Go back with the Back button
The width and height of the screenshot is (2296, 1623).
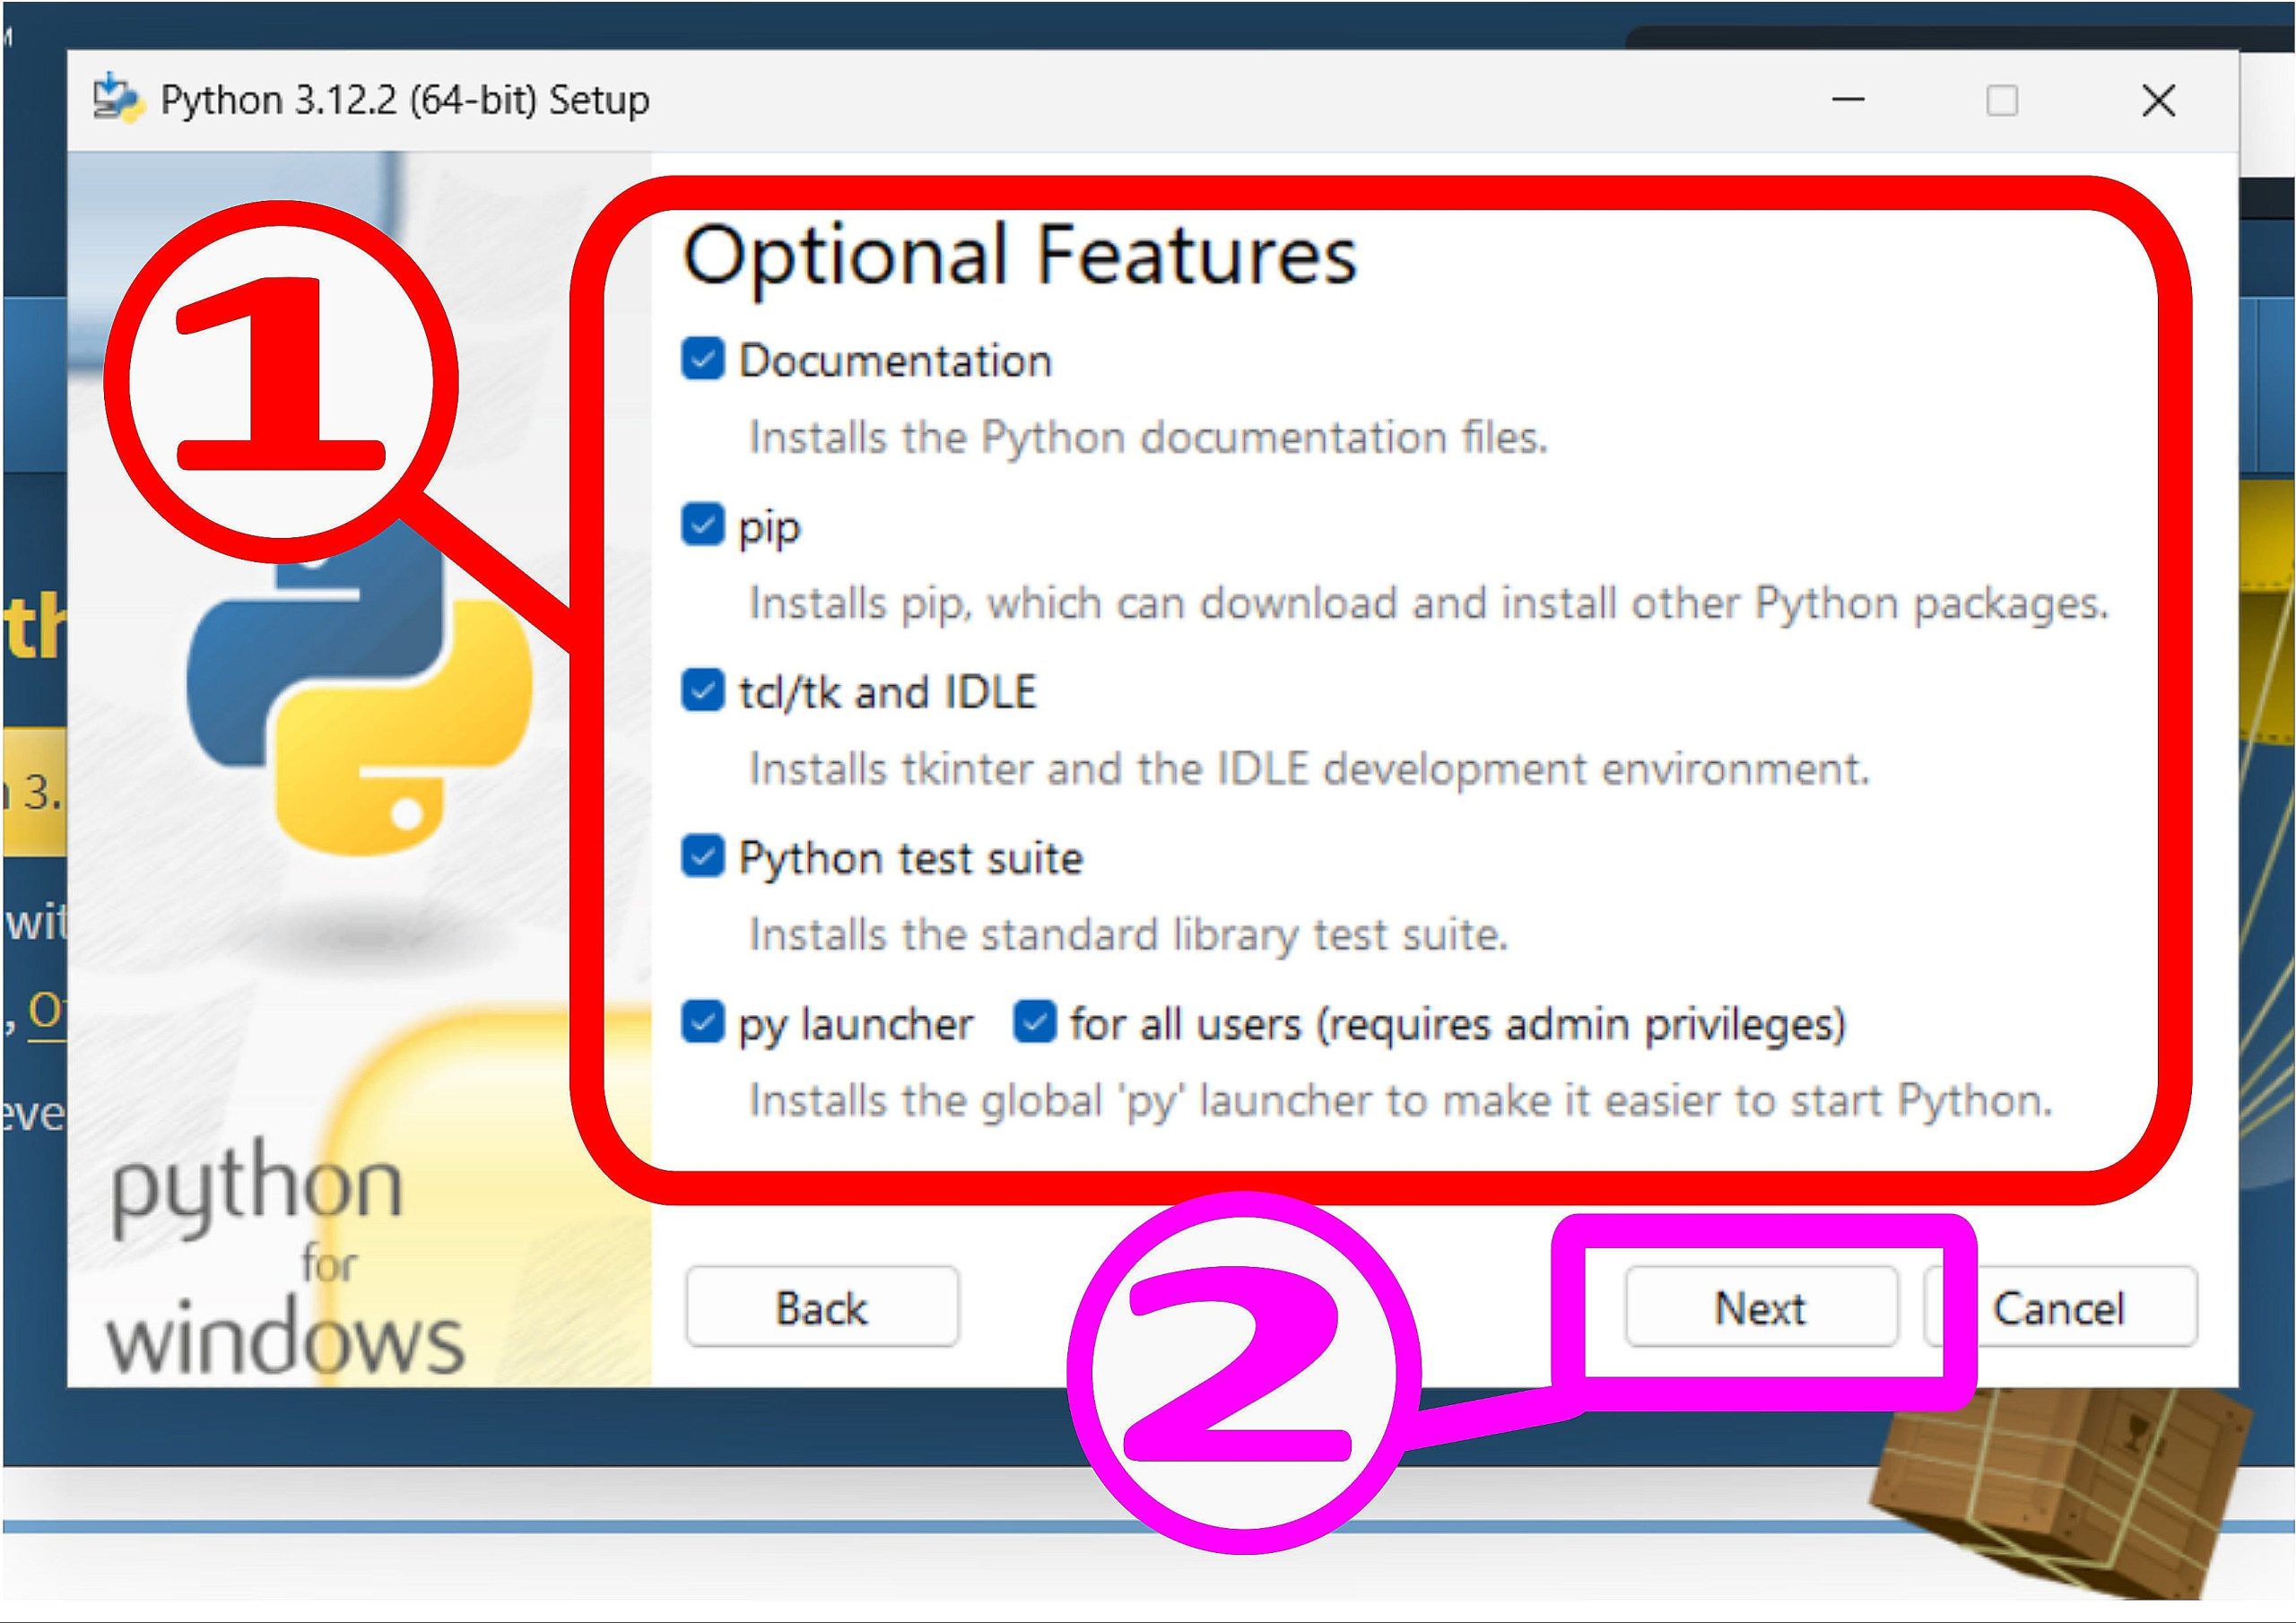click(x=822, y=1307)
